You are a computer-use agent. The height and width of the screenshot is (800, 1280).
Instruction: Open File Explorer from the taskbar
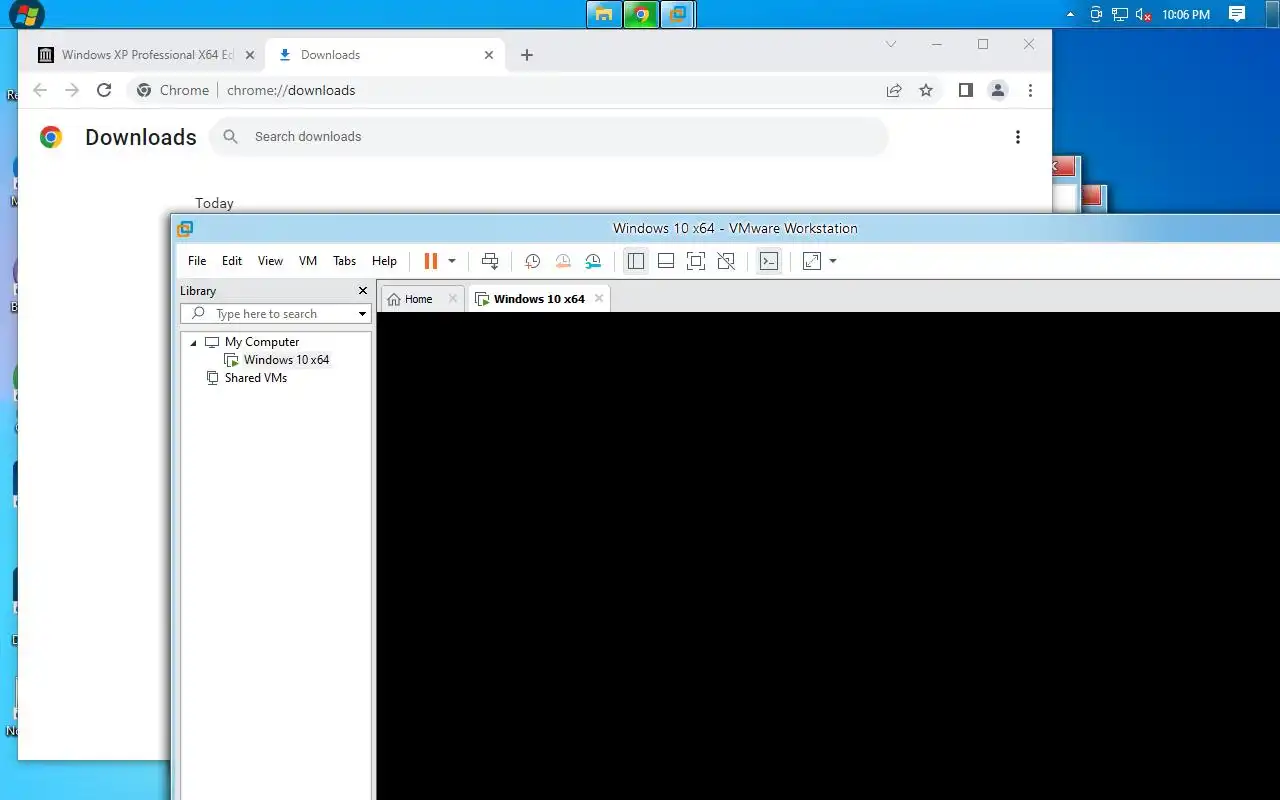[604, 14]
